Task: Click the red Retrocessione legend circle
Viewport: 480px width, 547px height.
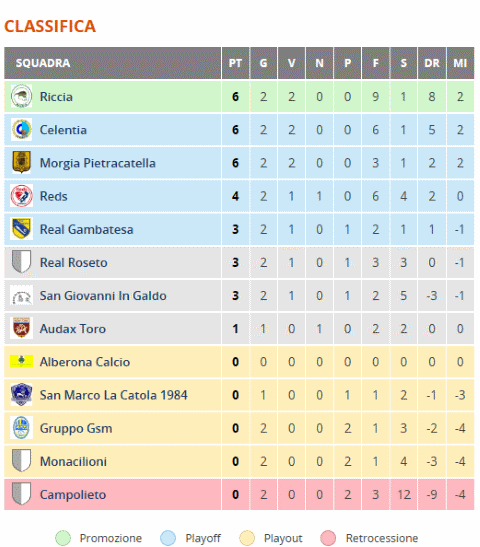Action: [x=328, y=538]
